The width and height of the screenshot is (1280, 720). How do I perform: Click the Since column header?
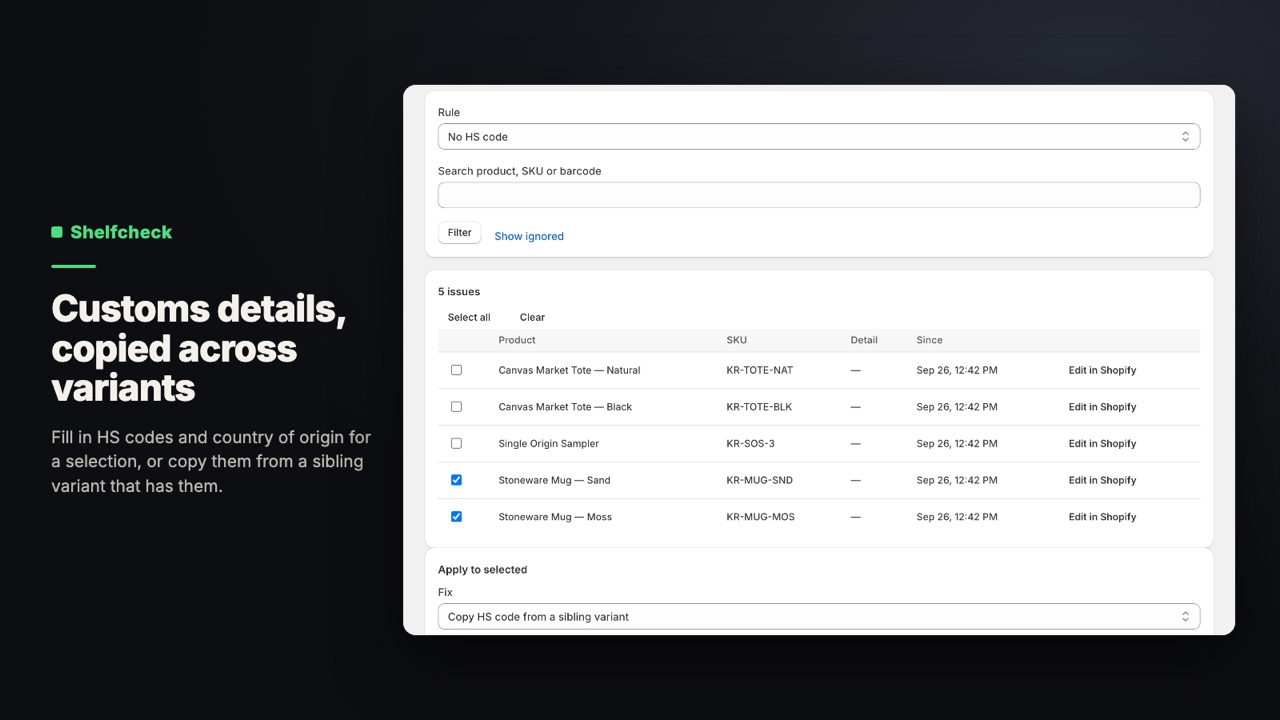929,340
